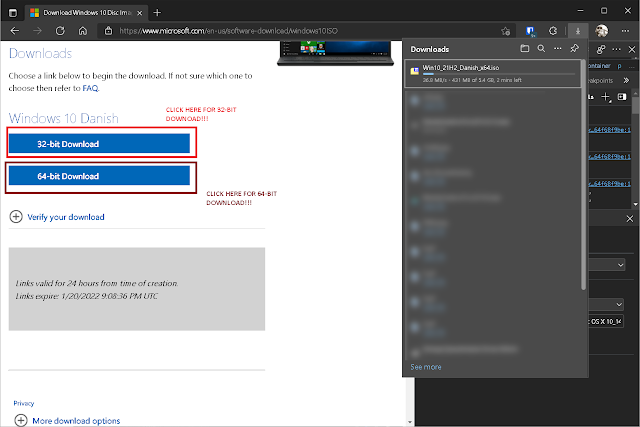Toggle DevTools computed sidebar pane icon
The height and width of the screenshot is (427, 640).
622,97
